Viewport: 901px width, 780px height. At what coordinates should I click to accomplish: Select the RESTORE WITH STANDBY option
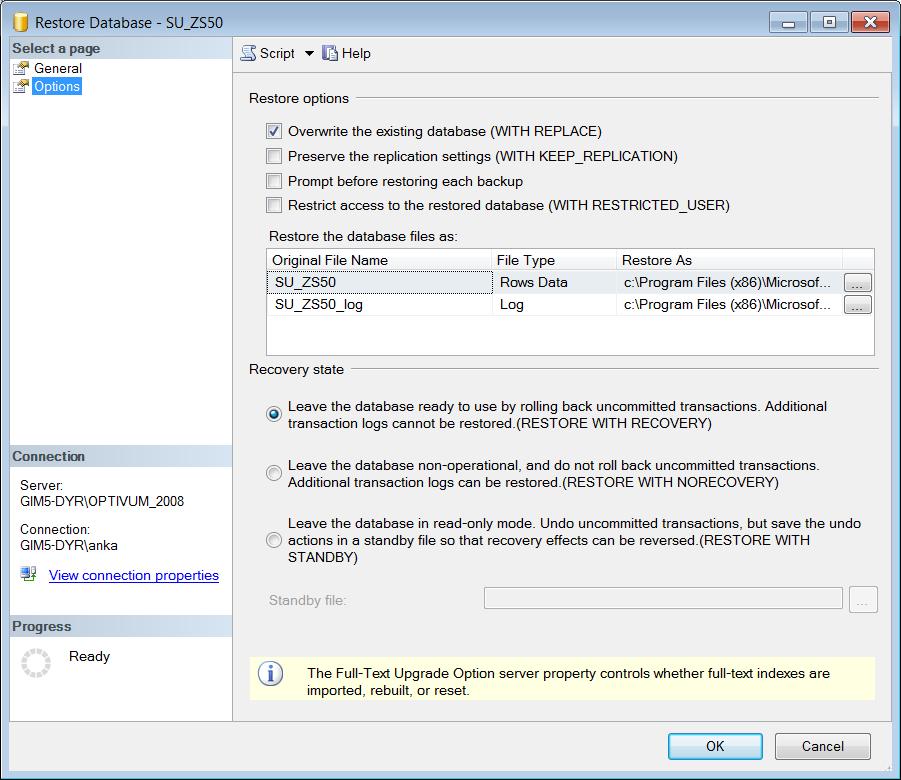pyautogui.click(x=274, y=540)
